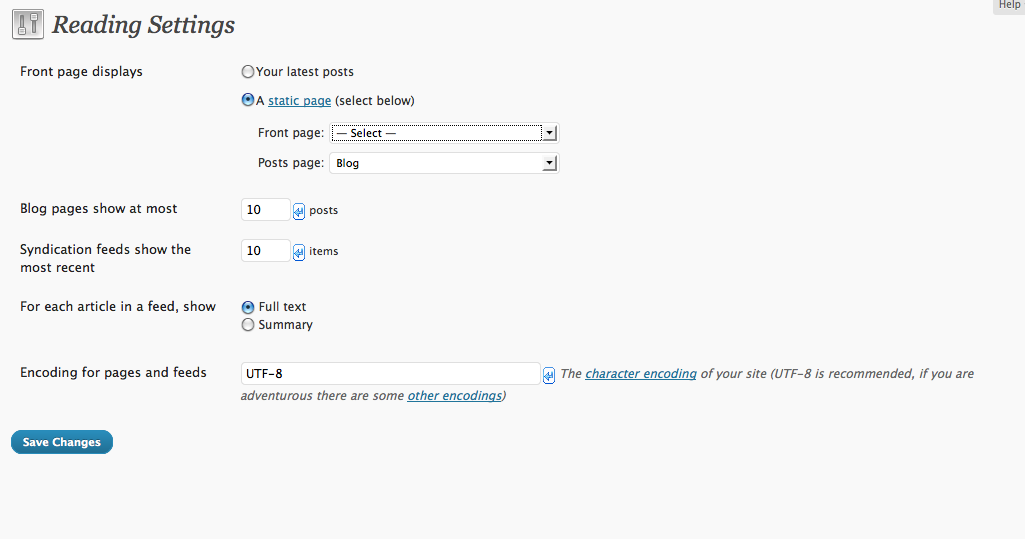The width and height of the screenshot is (1025, 539).
Task: Click the arrow on the Posts page dropdown
Action: [550, 163]
